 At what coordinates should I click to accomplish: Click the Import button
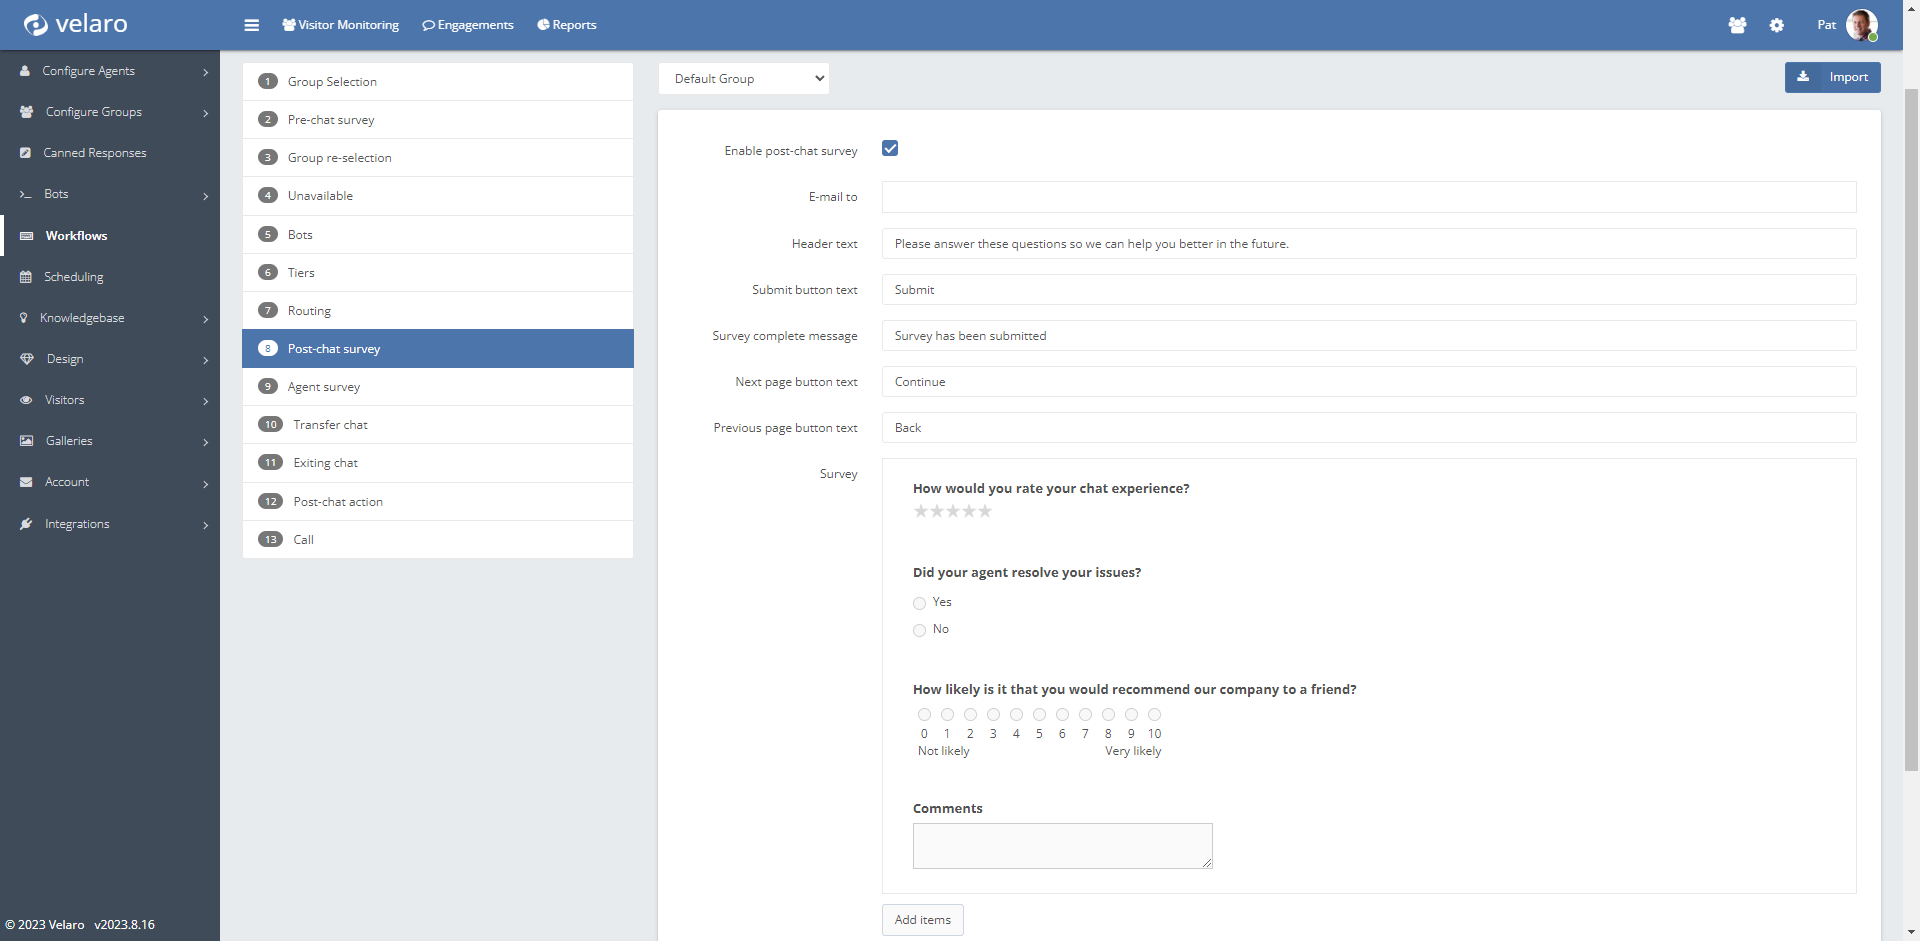coord(1832,77)
